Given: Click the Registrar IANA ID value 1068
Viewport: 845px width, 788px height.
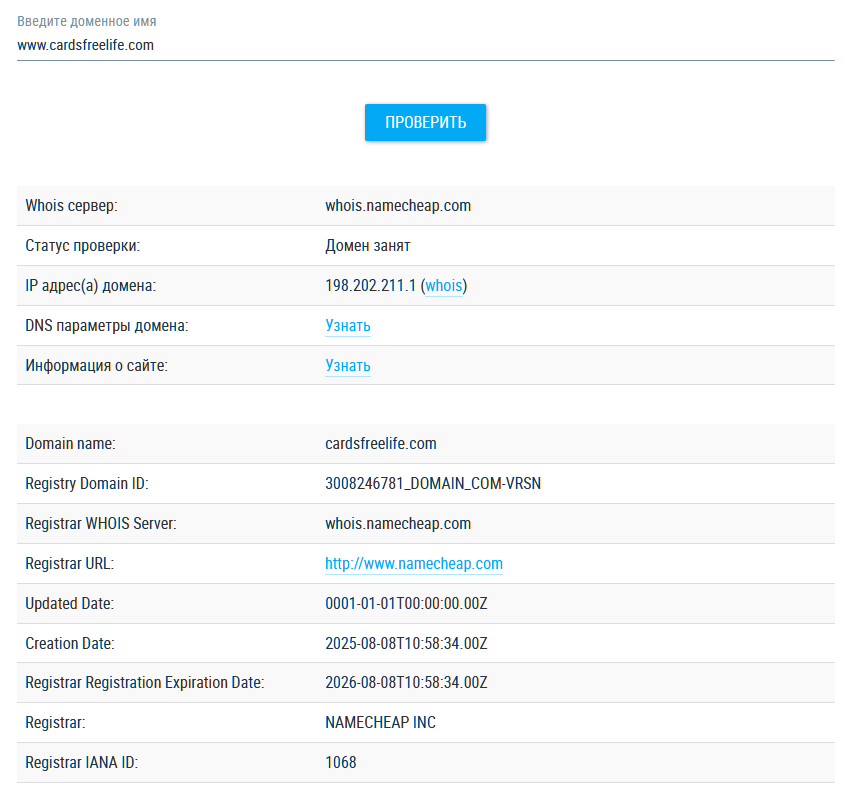Looking at the screenshot, I should click(x=340, y=763).
